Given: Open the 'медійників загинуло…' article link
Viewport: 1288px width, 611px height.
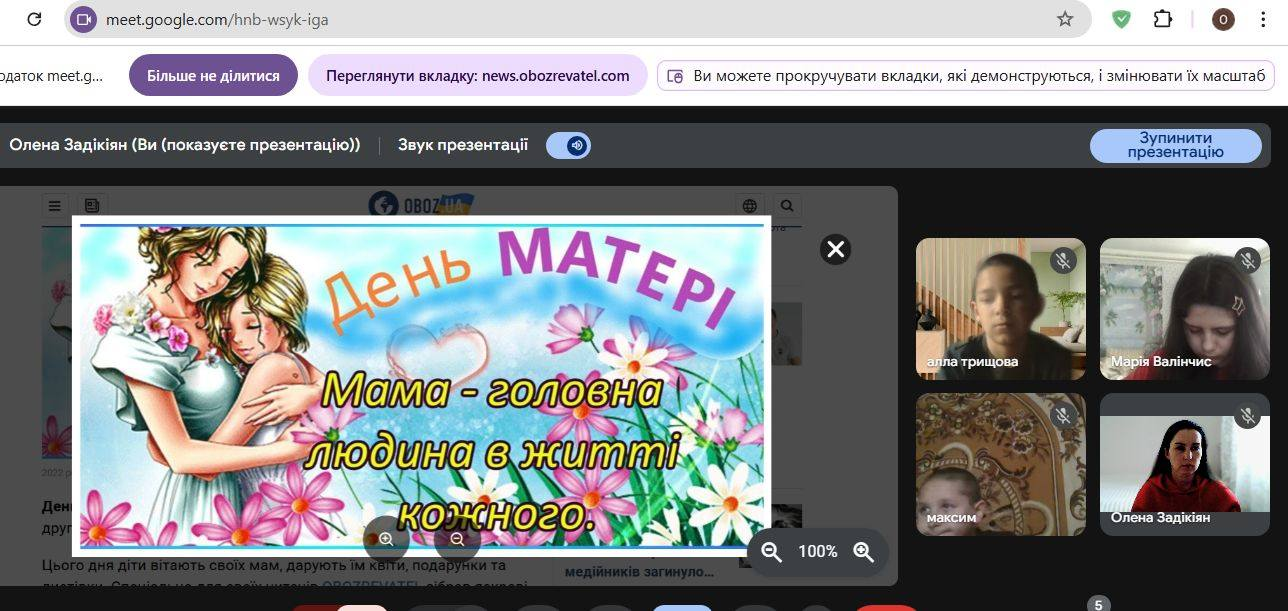Looking at the screenshot, I should 640,572.
